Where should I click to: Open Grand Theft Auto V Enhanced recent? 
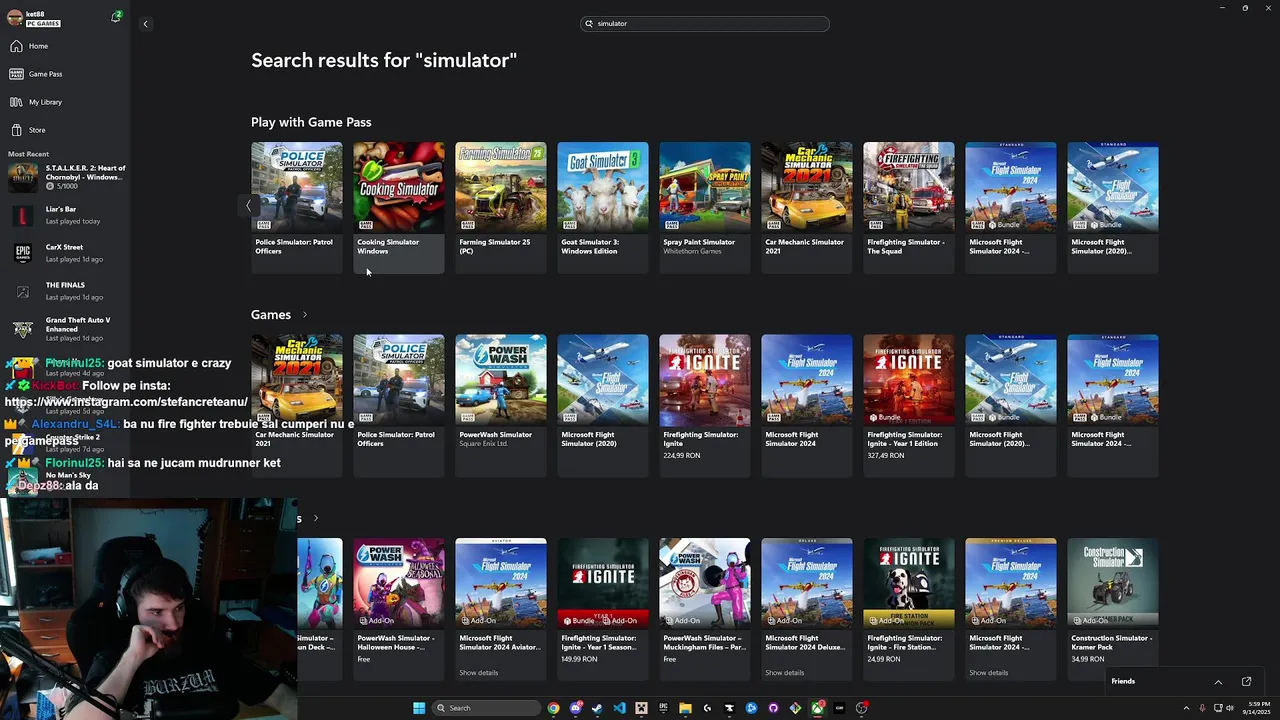coord(65,329)
